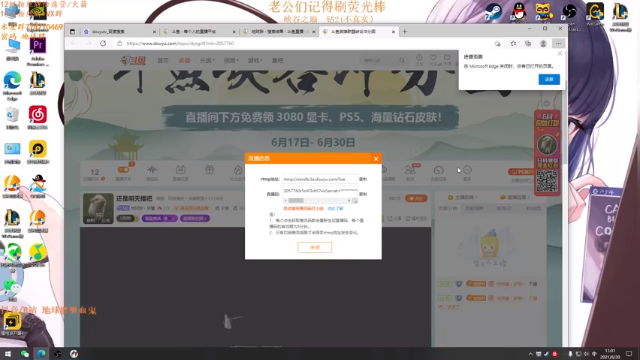Click the waveform icon in streamer toolbar
The width and height of the screenshot is (640, 360).
[152, 170]
